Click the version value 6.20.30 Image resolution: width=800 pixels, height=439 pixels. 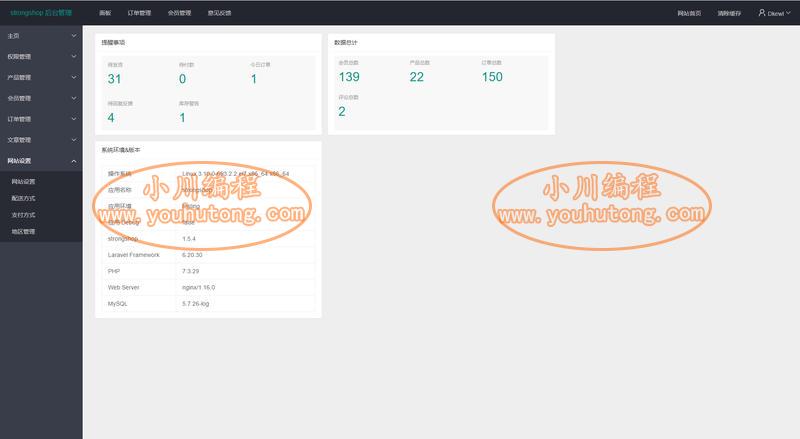pyautogui.click(x=192, y=255)
